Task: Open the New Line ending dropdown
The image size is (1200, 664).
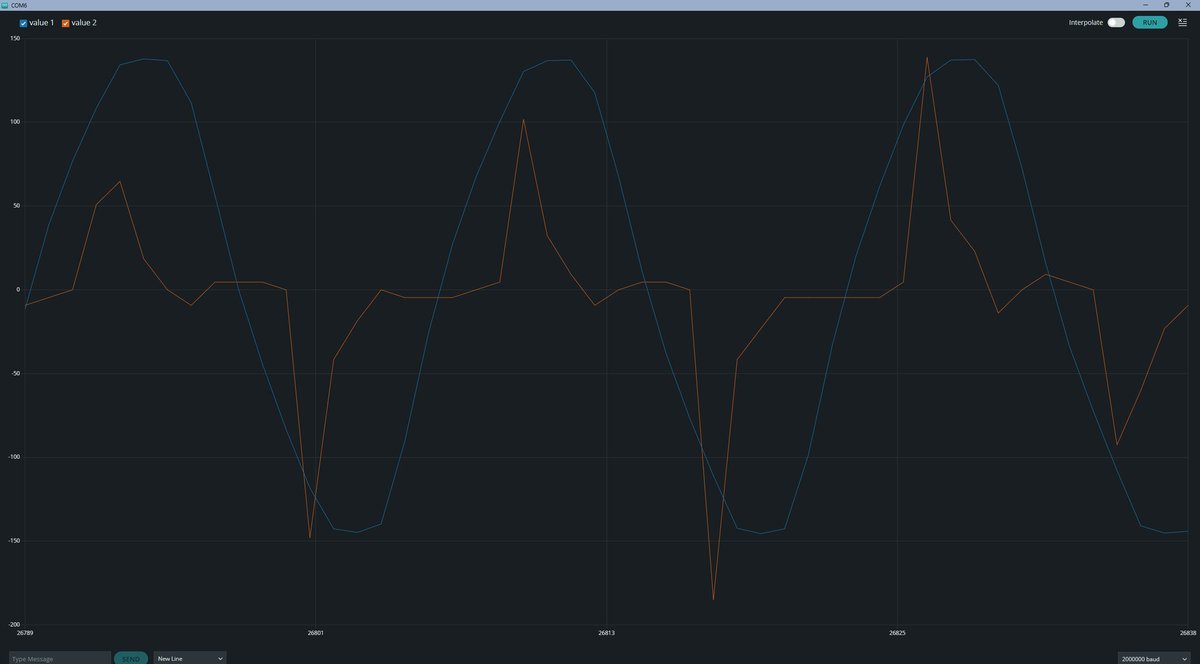Action: pyautogui.click(x=190, y=658)
